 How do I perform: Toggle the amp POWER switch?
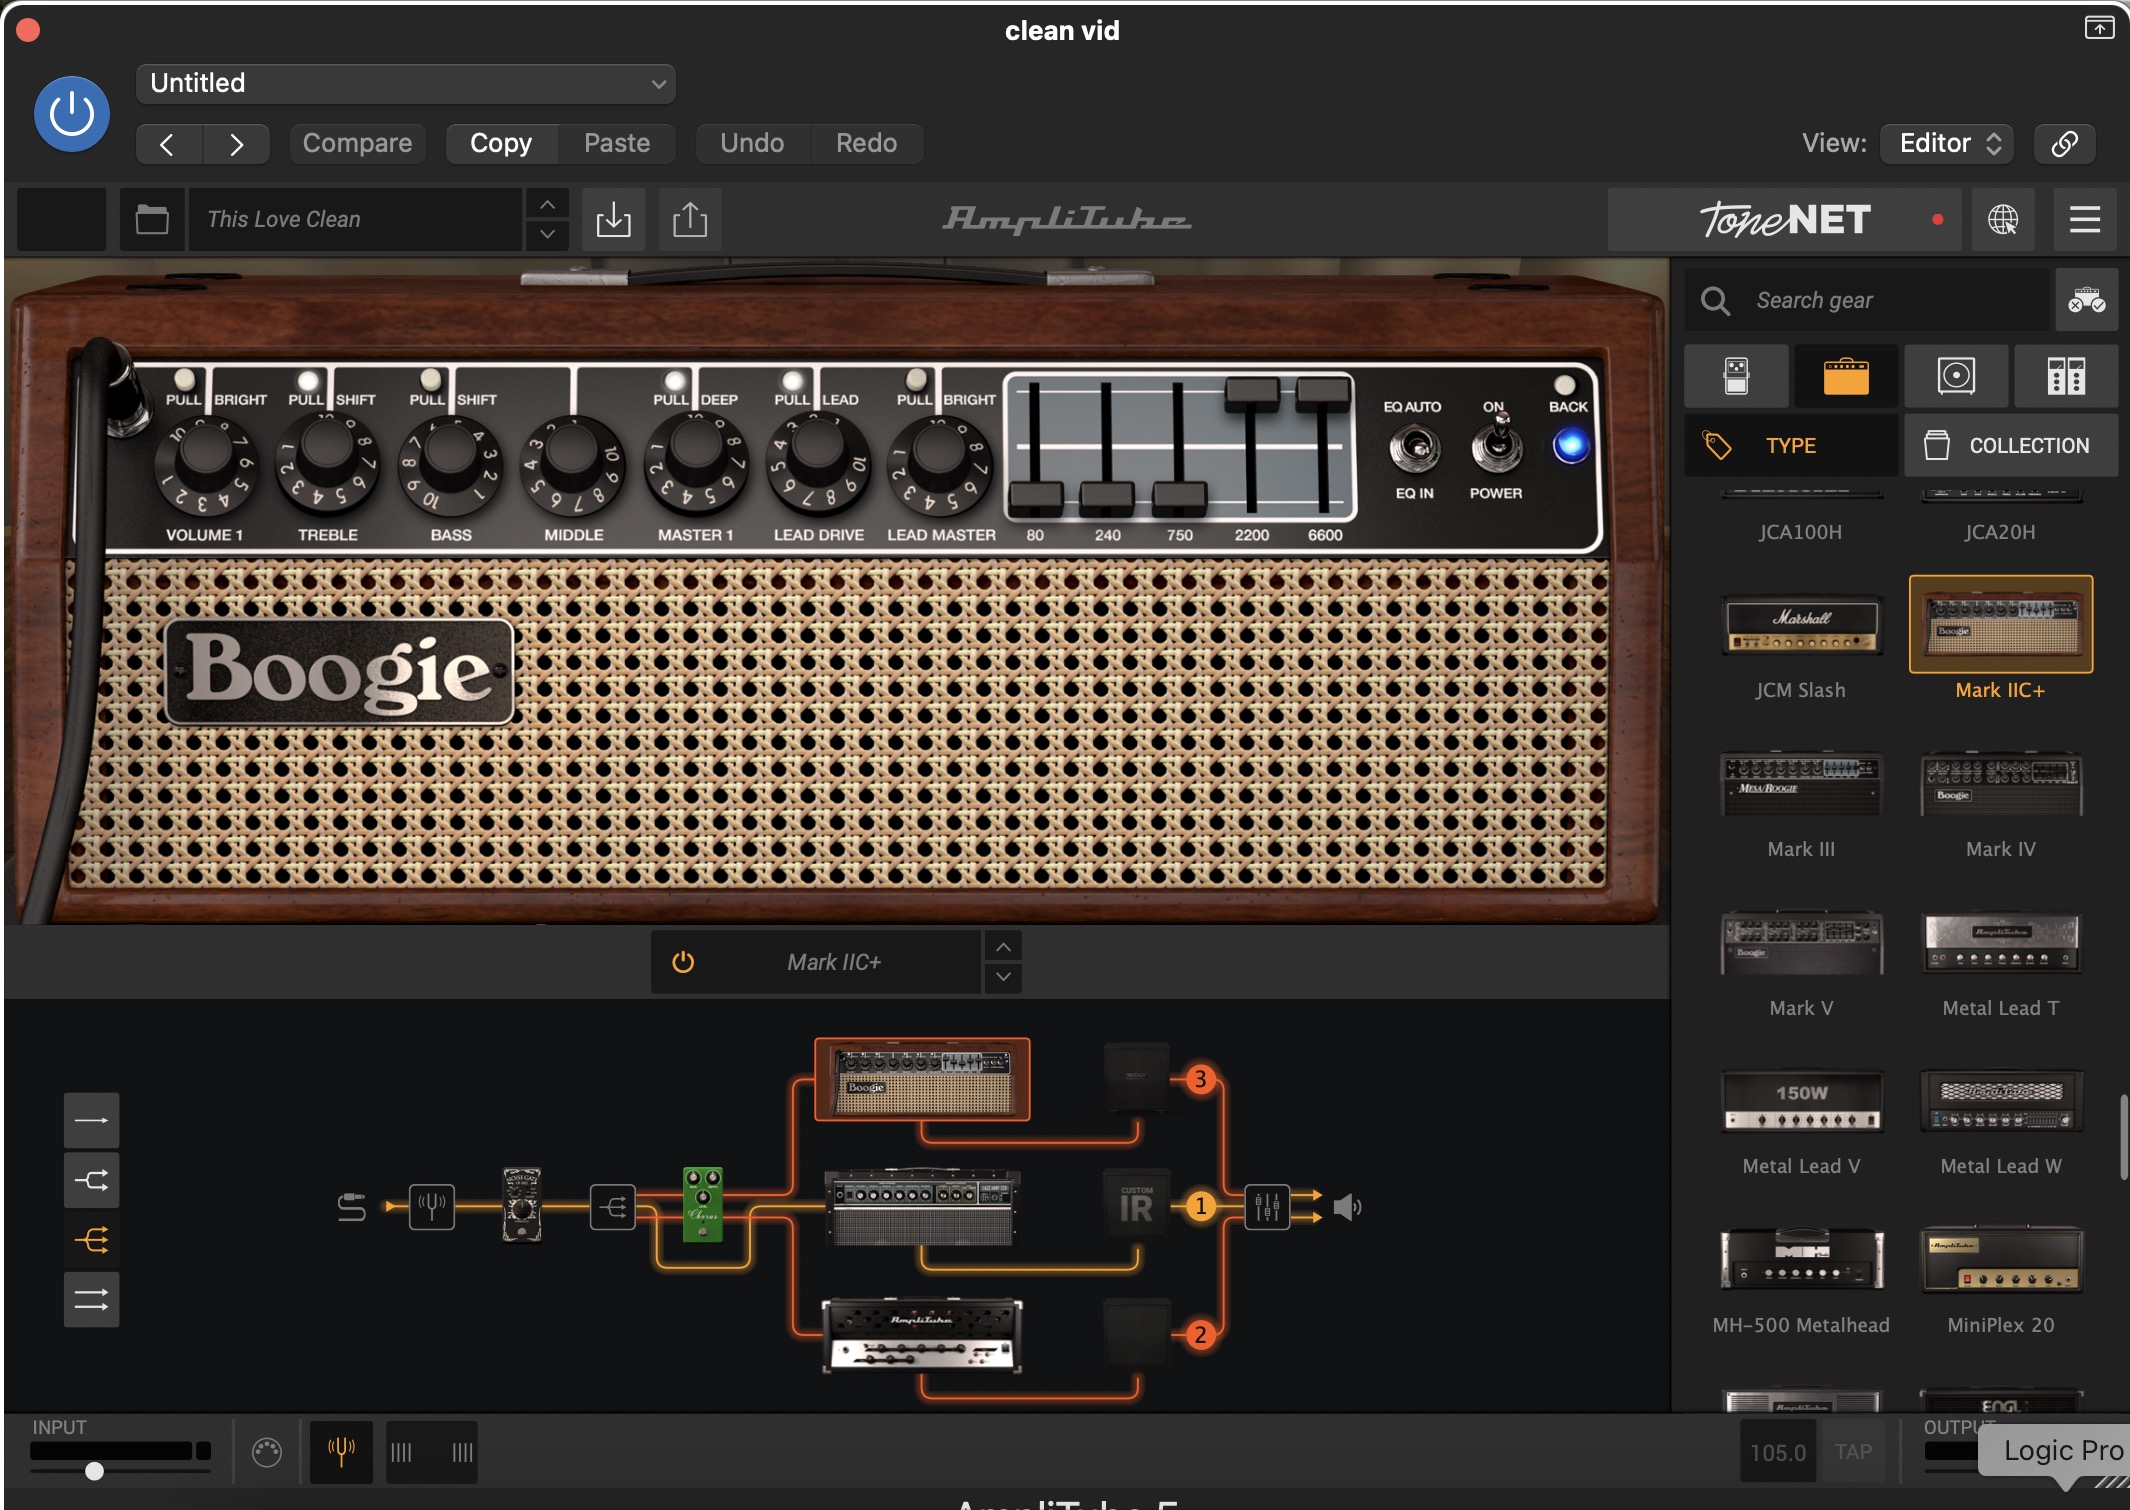click(x=1496, y=442)
